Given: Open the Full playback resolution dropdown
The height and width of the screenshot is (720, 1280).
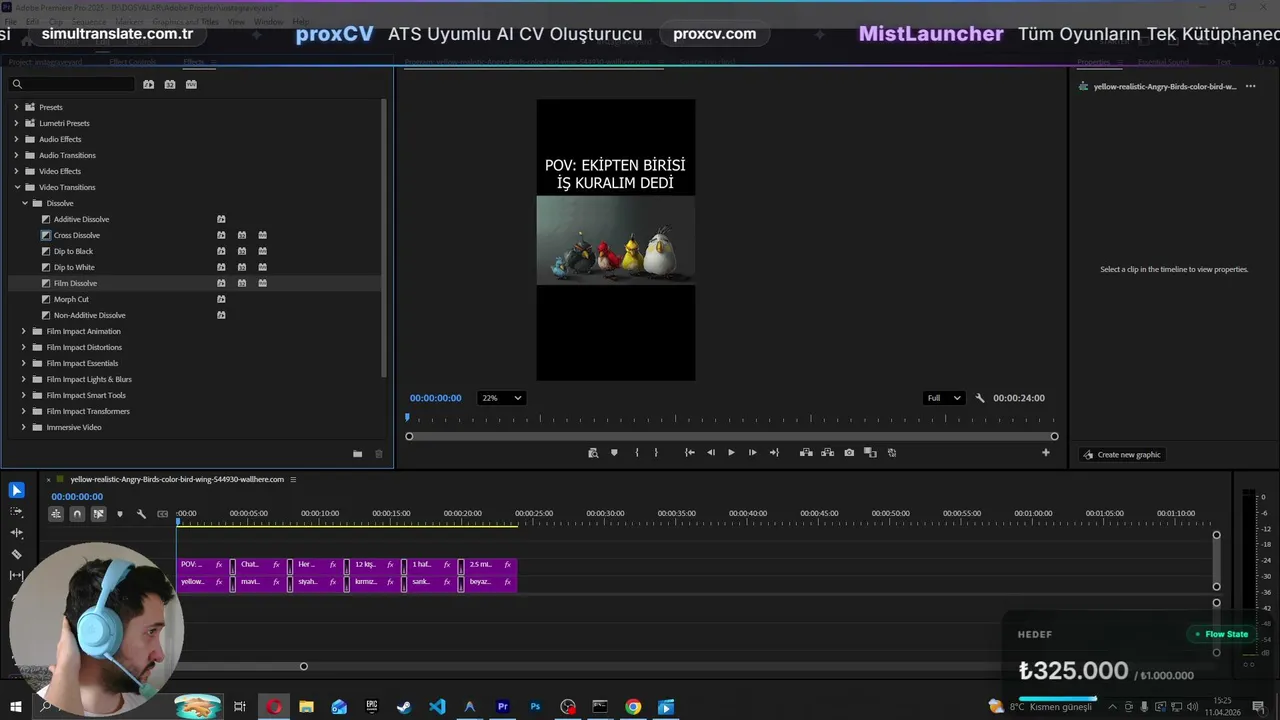Looking at the screenshot, I should pyautogui.click(x=943, y=398).
